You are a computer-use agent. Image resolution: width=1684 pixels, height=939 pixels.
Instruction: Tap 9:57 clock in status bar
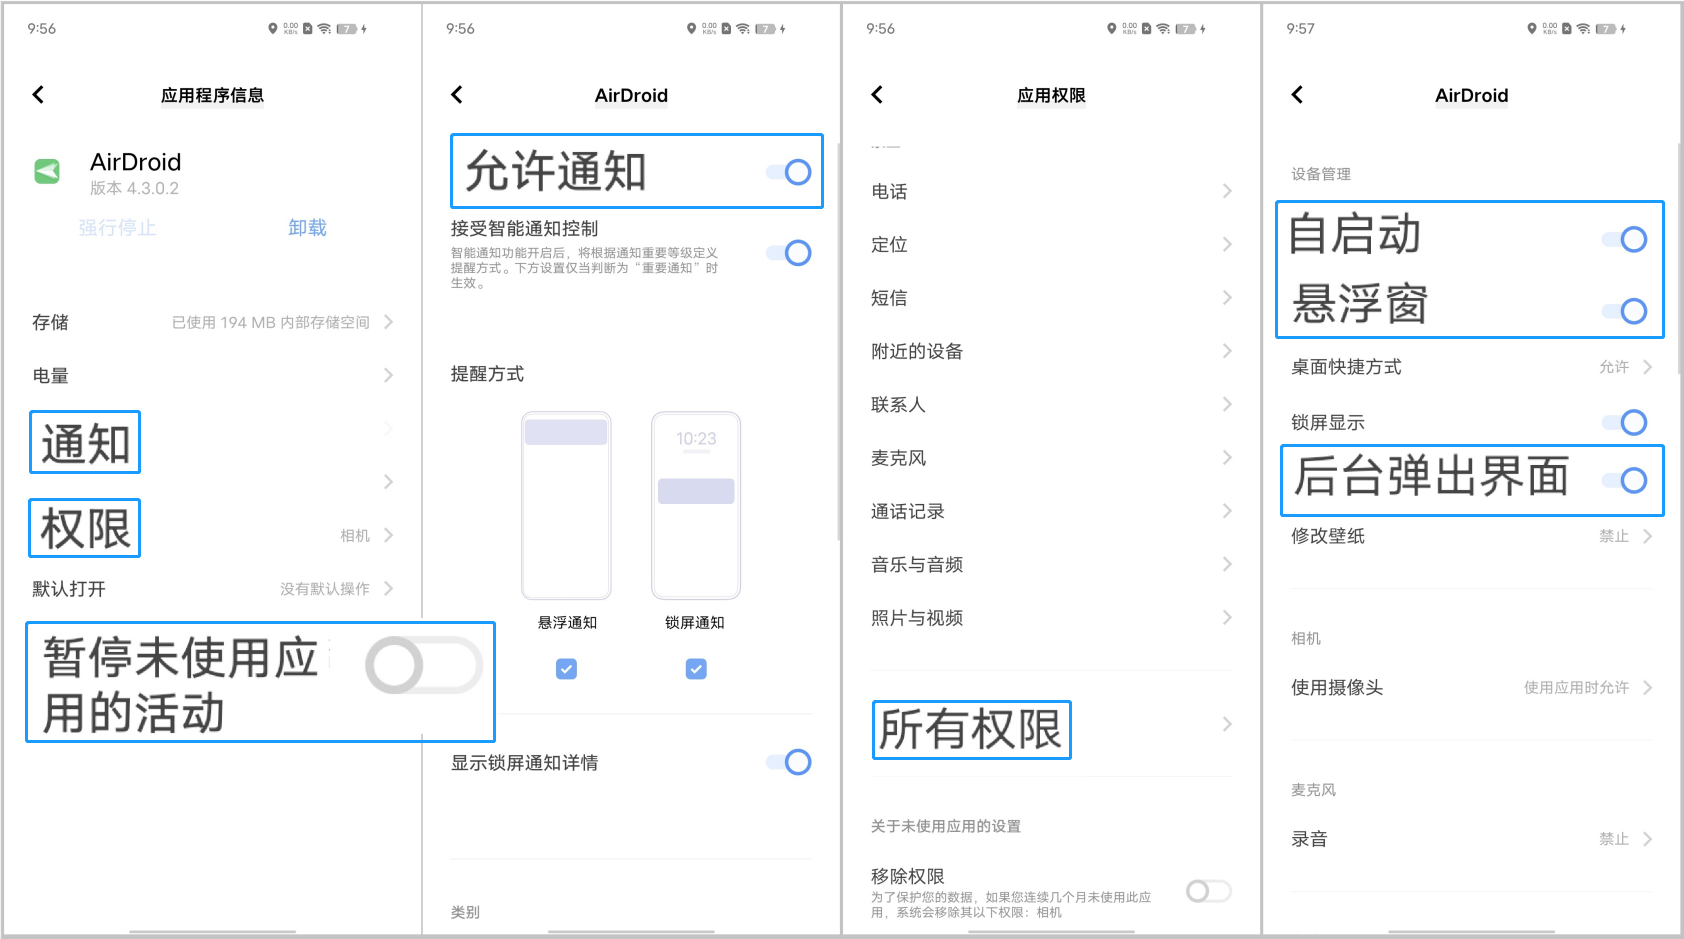click(1301, 29)
